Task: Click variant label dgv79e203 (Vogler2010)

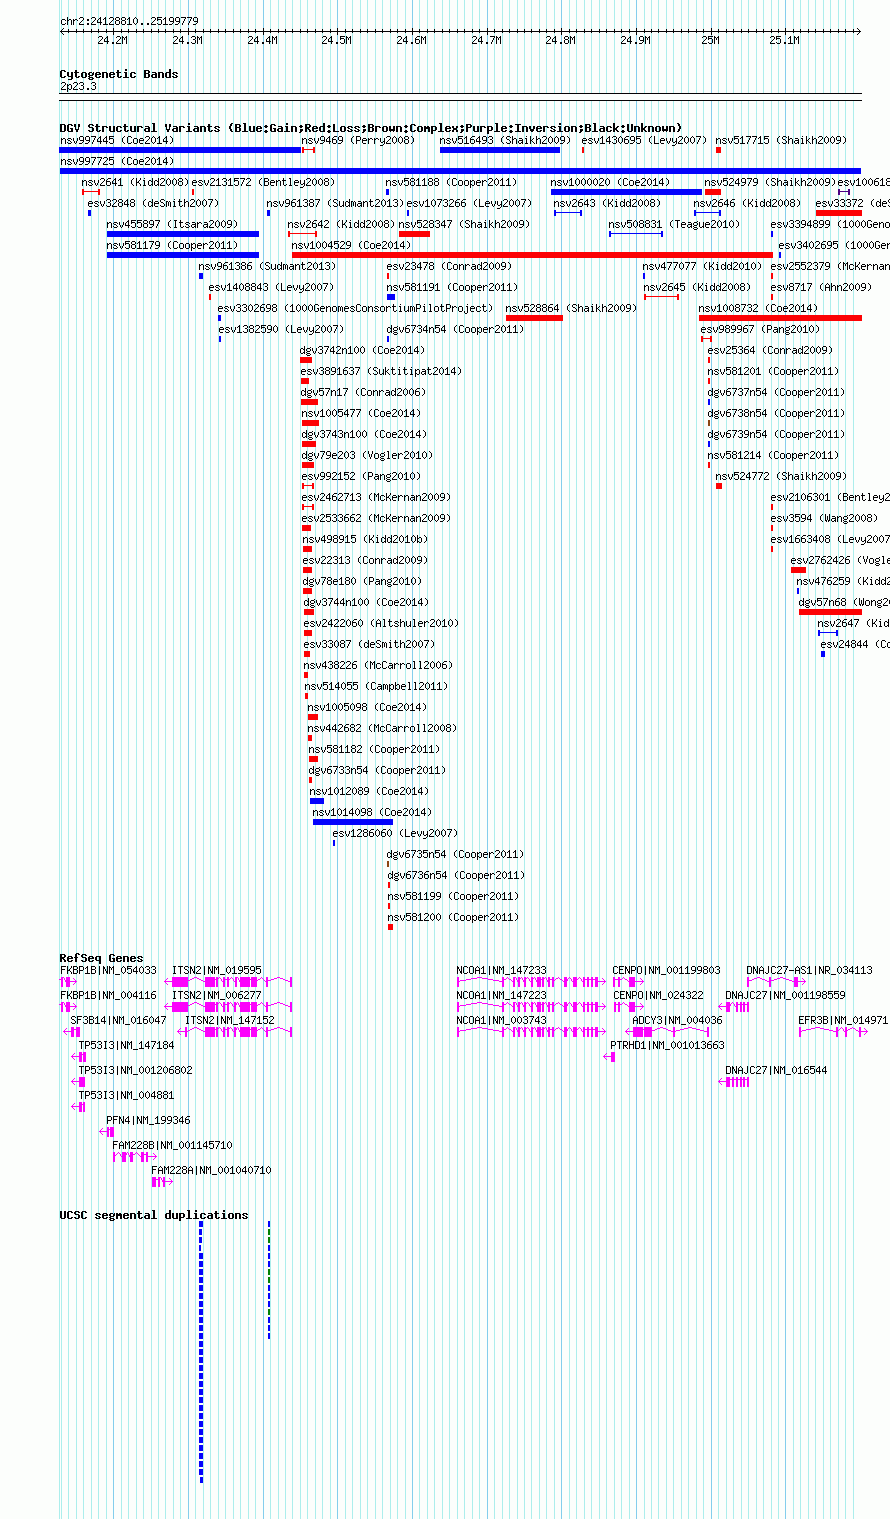Action: click(x=367, y=456)
